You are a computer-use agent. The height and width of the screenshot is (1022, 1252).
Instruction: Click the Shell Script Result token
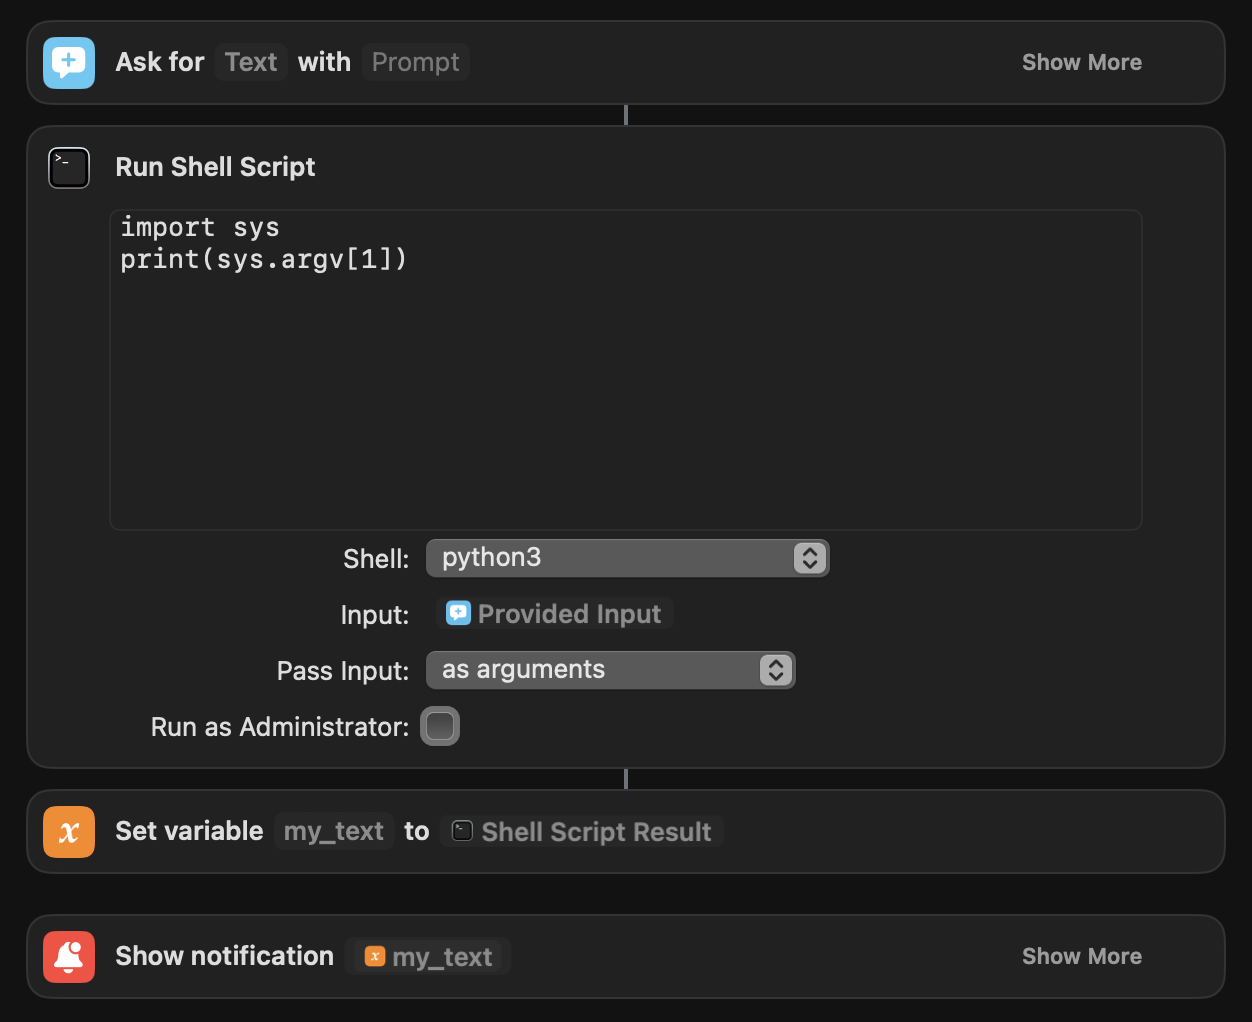pyautogui.click(x=582, y=831)
